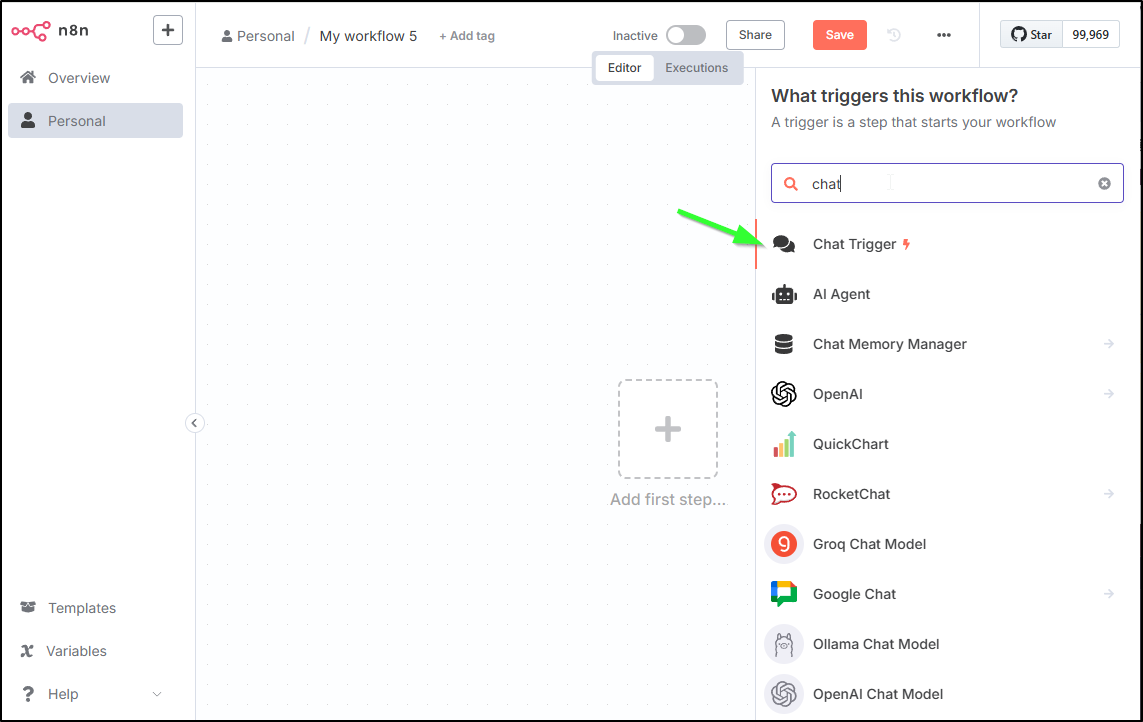
Task: Expand the OpenAI row arrow
Action: (x=1109, y=394)
